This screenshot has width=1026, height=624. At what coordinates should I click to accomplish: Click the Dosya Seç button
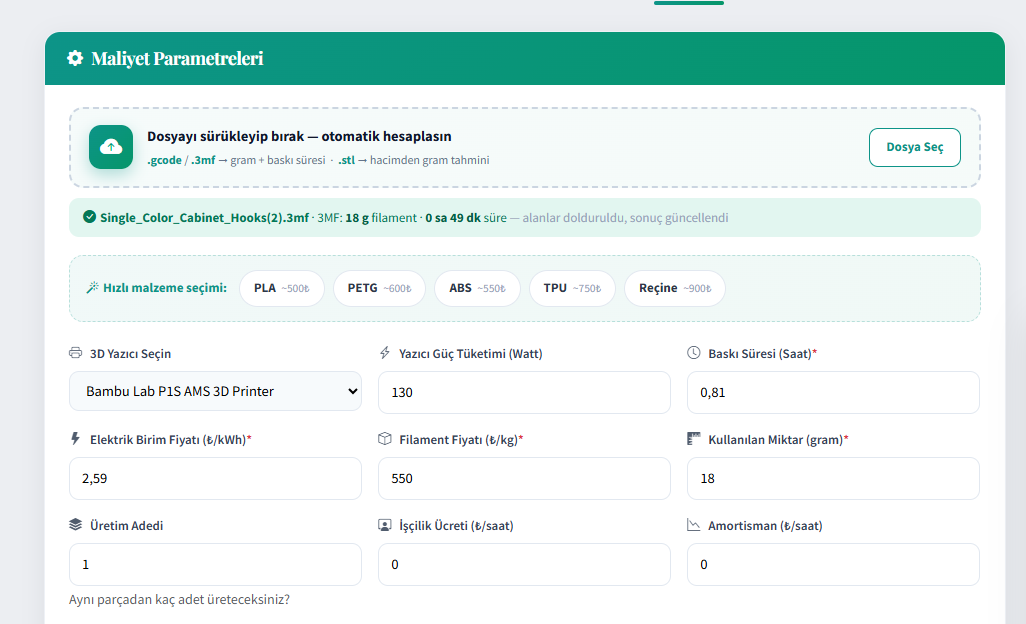[915, 147]
